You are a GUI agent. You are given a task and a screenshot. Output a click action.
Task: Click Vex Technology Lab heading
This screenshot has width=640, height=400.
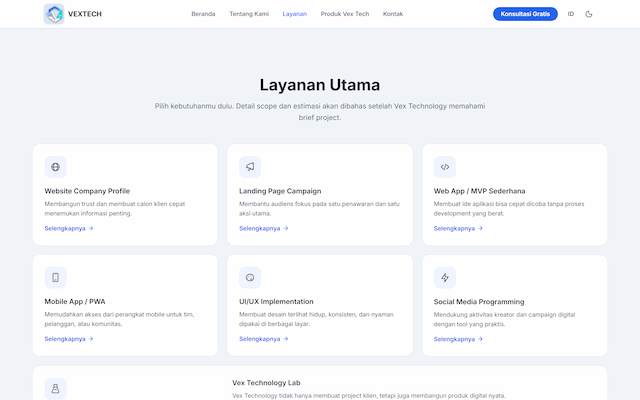266,383
